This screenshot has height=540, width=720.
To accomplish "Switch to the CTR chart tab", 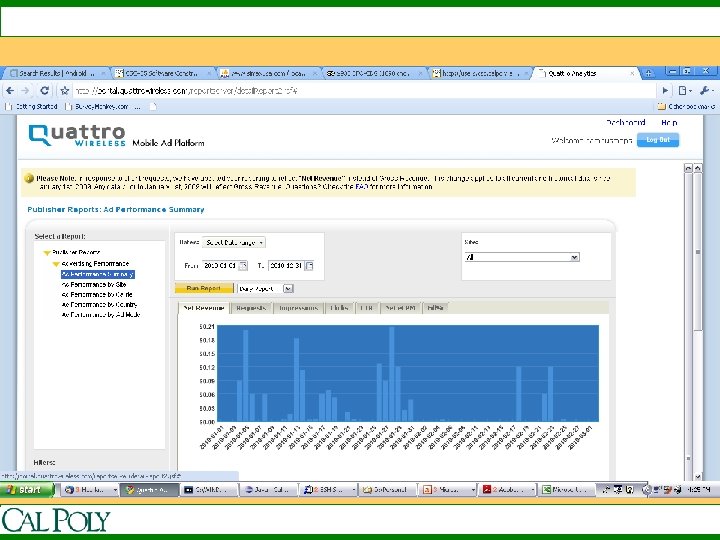I will tap(366, 308).
